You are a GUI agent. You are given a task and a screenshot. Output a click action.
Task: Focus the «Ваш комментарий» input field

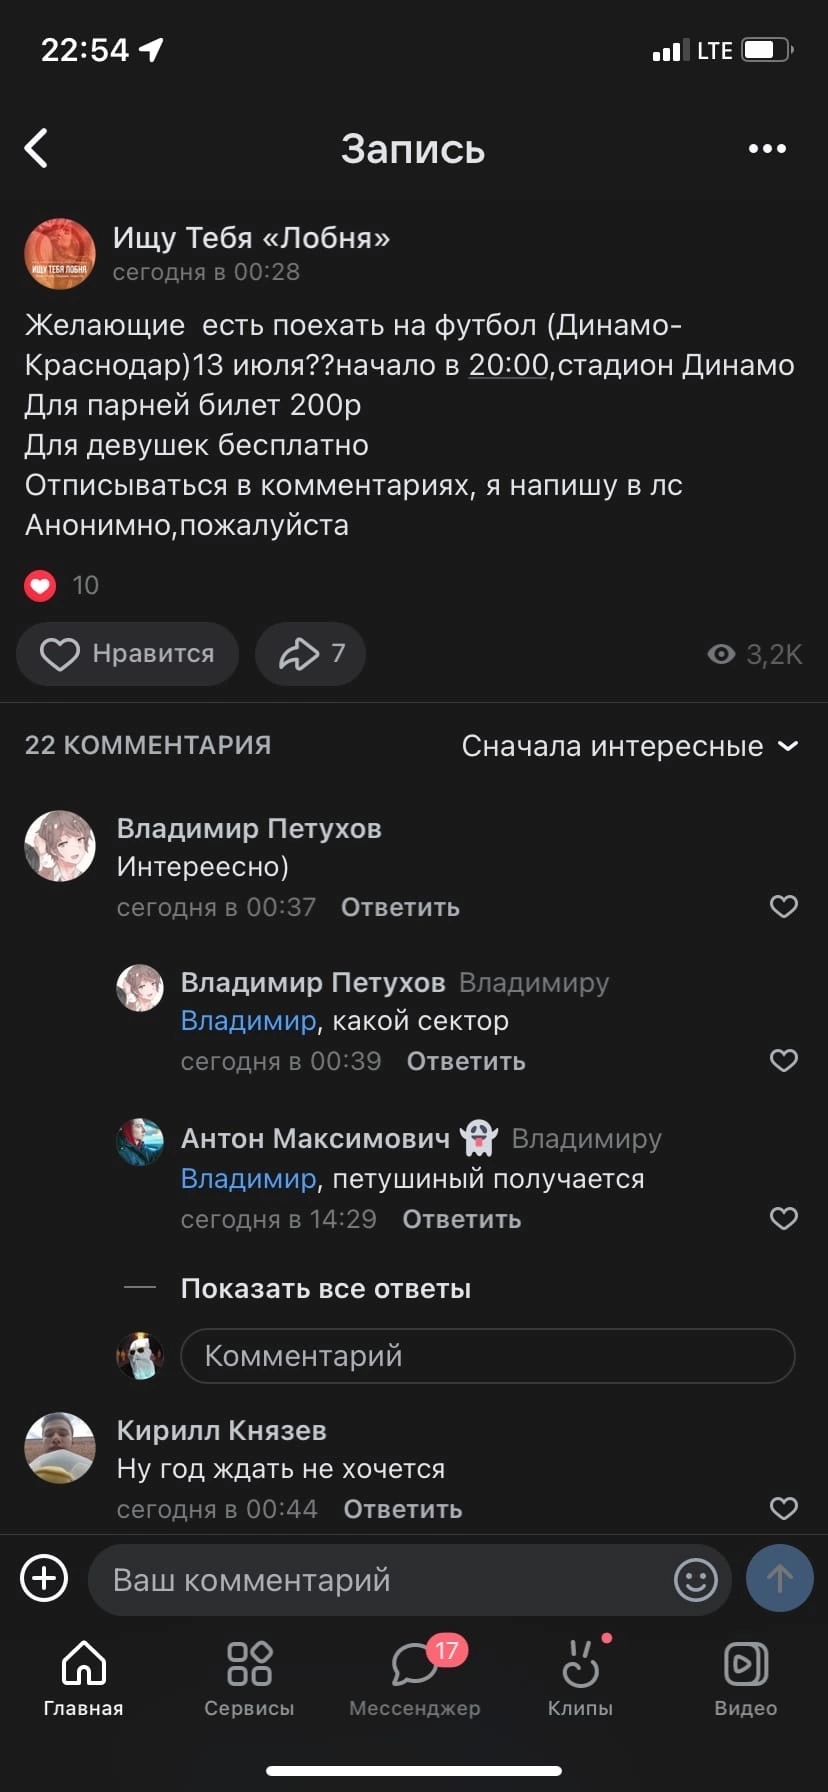point(380,1580)
